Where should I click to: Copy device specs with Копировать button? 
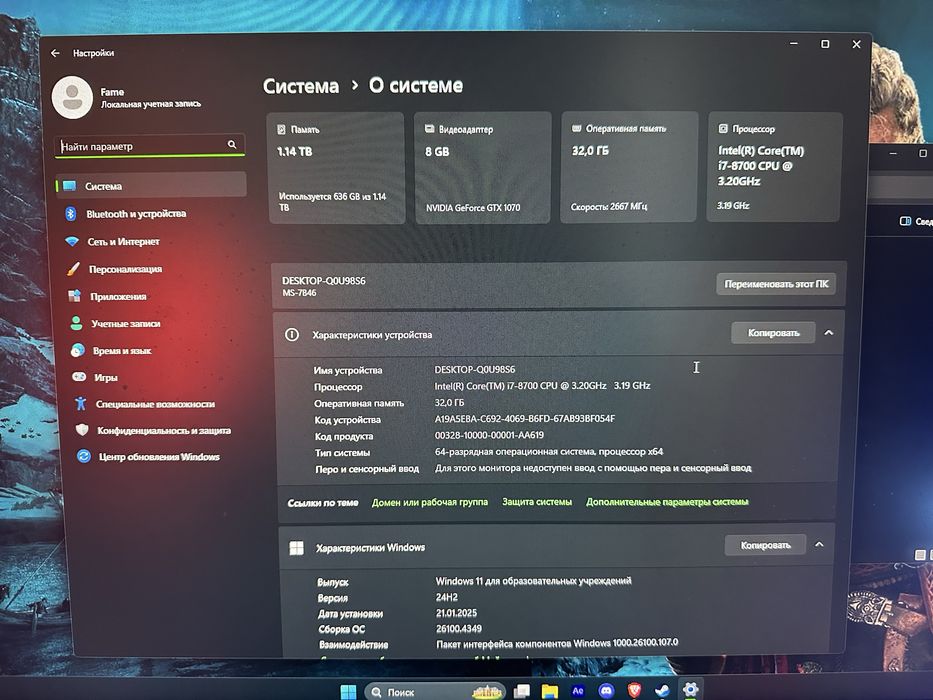[x=773, y=333]
